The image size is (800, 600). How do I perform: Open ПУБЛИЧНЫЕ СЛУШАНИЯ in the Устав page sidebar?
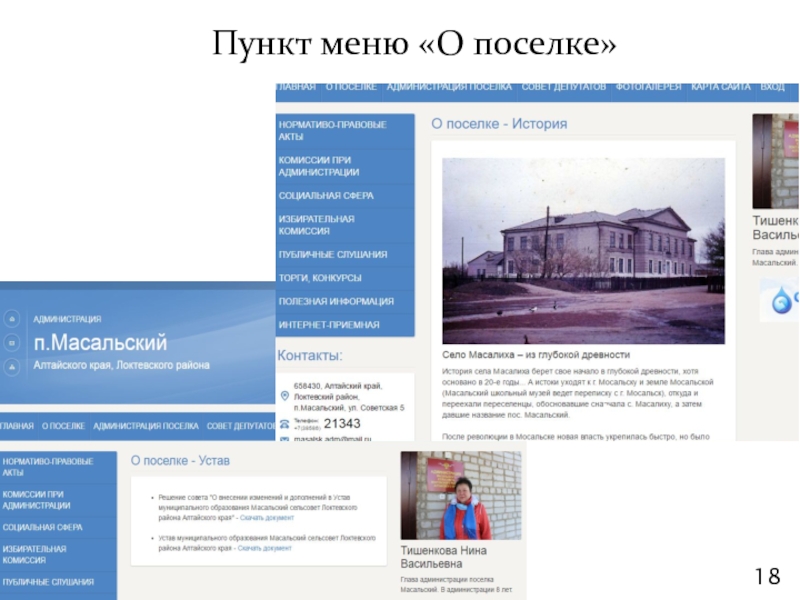coord(58,582)
